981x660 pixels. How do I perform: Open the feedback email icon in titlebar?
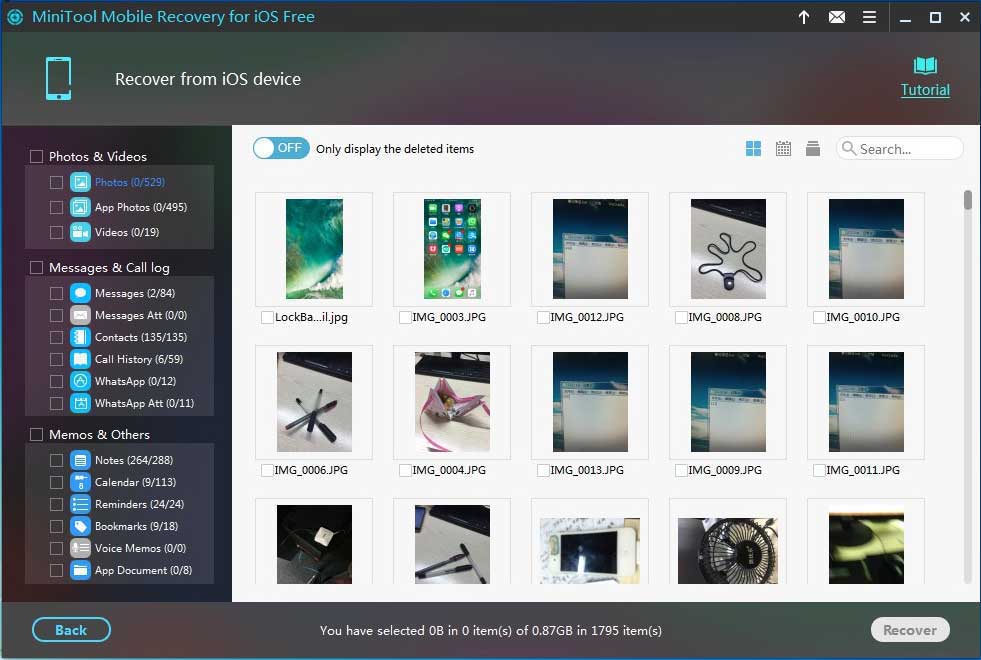pos(837,17)
